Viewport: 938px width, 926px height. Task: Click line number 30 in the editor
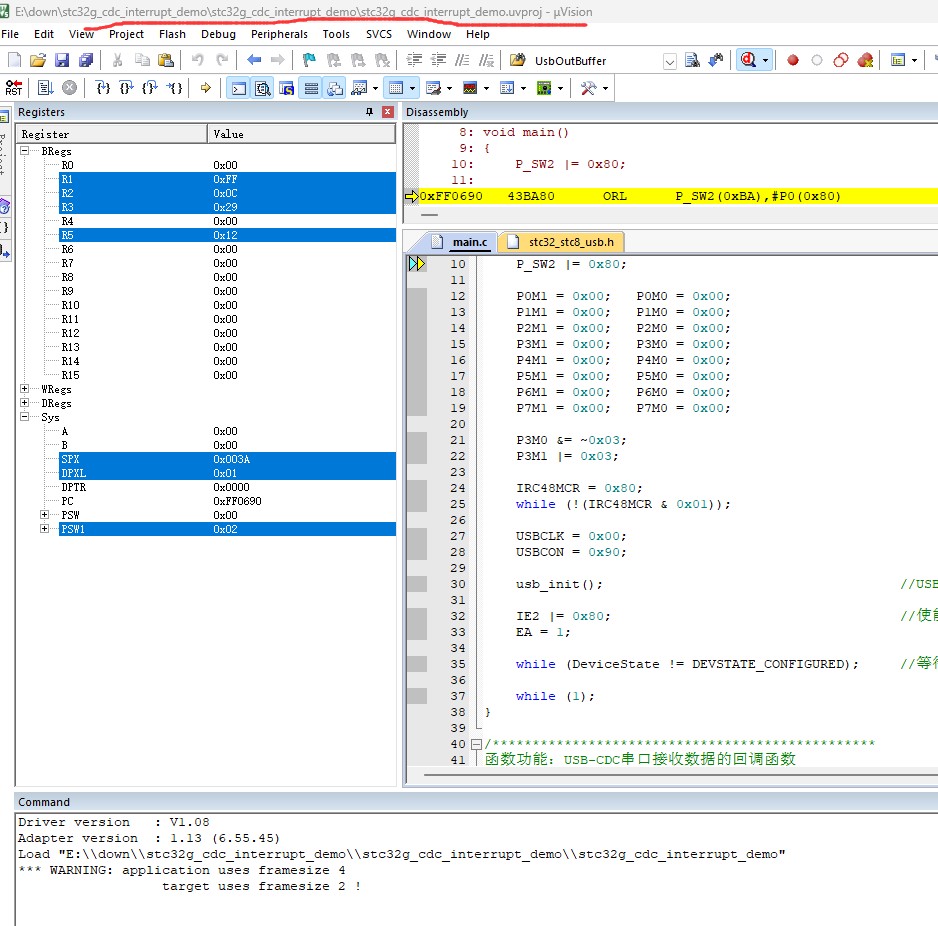(x=458, y=584)
